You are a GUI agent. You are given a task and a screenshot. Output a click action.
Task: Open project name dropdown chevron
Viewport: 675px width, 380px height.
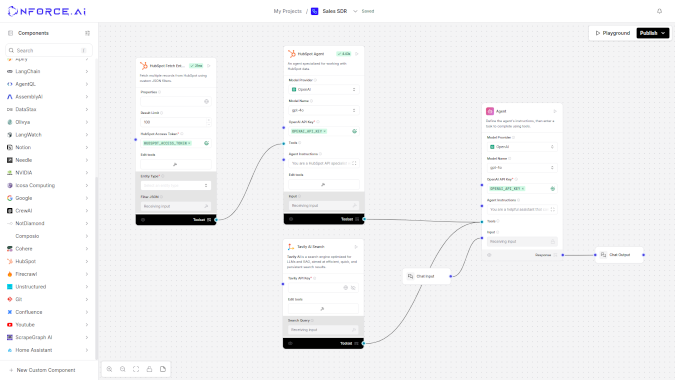[355, 11]
